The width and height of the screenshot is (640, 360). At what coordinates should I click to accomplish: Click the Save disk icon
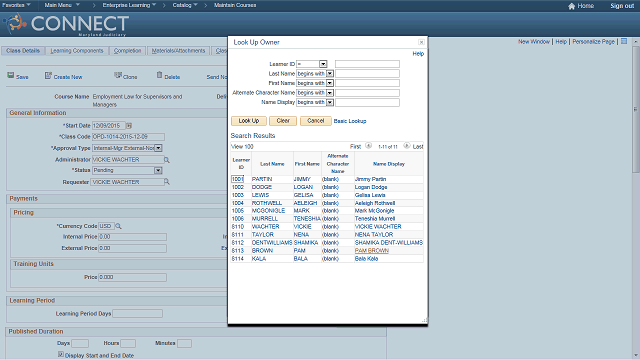click(11, 76)
